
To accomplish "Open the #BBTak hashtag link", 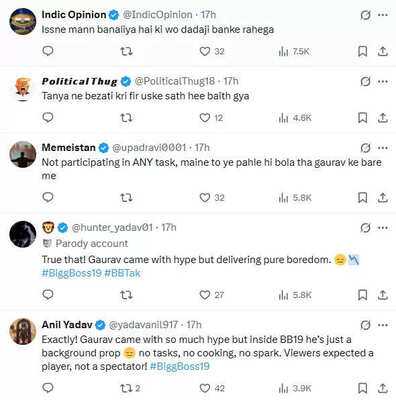I will [x=122, y=273].
